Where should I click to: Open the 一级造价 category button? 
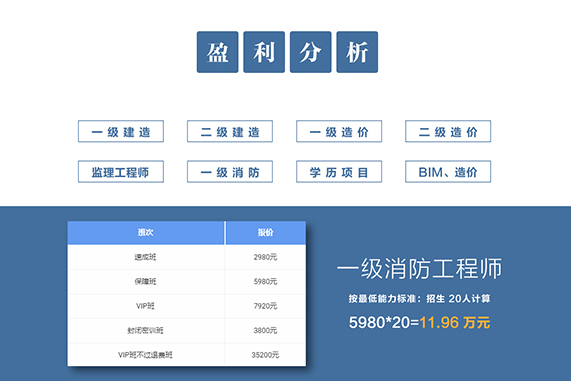click(x=339, y=131)
